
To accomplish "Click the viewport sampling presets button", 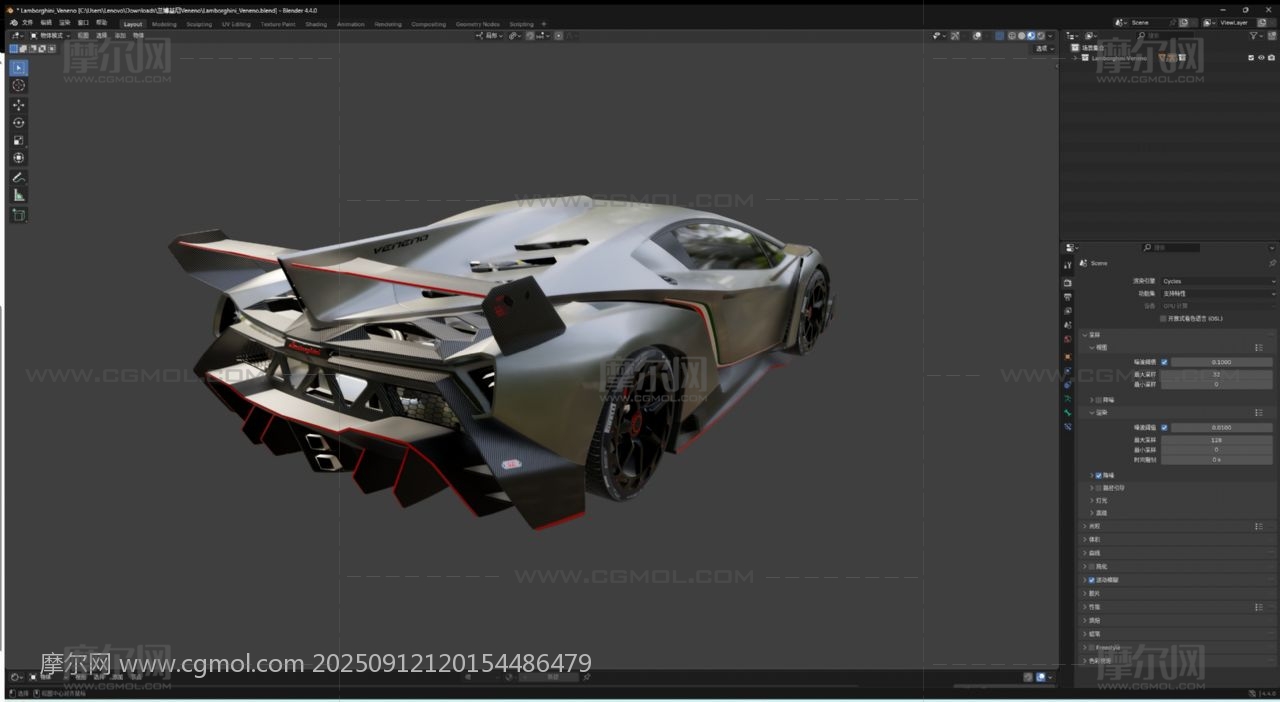I will pyautogui.click(x=1259, y=348).
